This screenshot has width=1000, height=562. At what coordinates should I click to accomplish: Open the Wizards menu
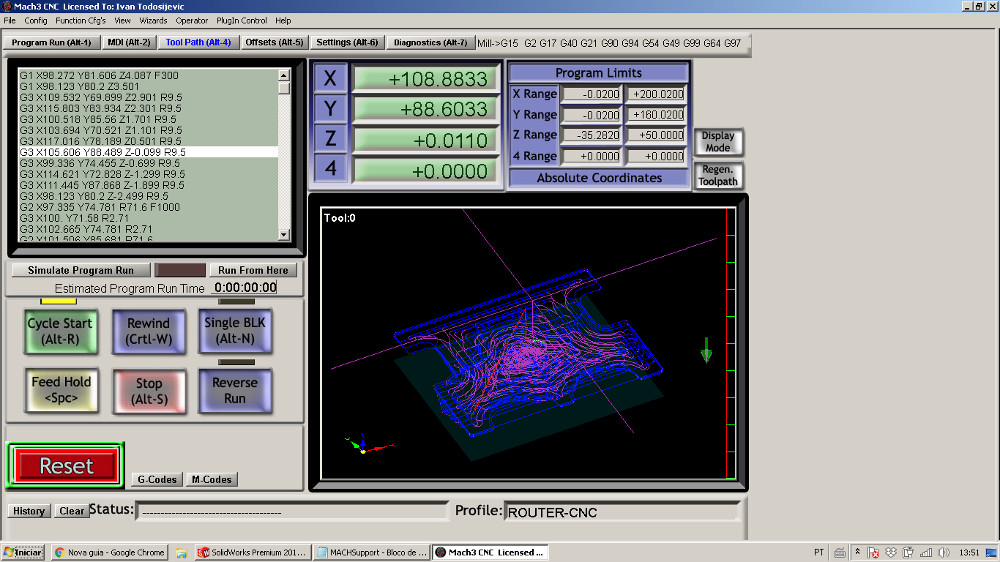(x=153, y=20)
